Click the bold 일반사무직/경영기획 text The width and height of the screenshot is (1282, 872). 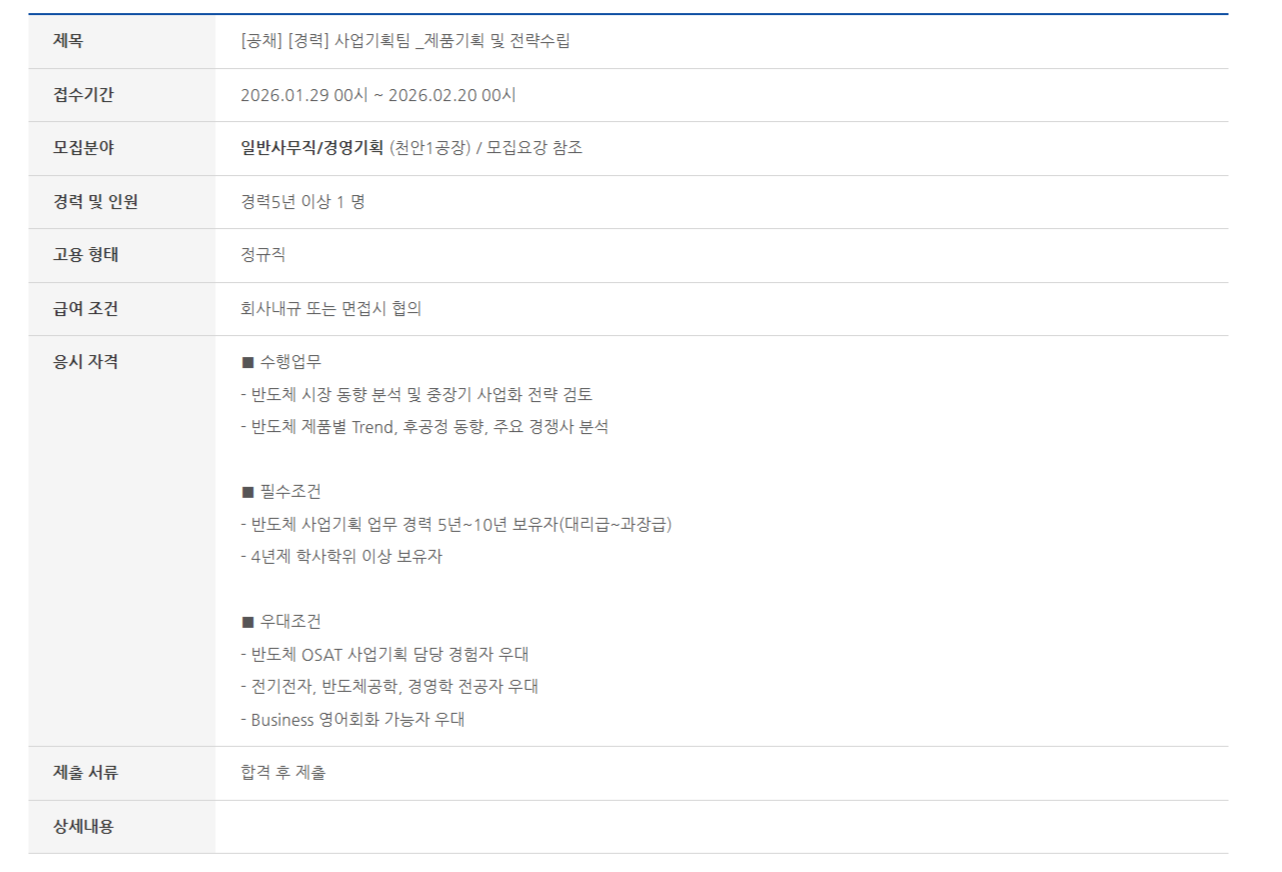[x=312, y=148]
